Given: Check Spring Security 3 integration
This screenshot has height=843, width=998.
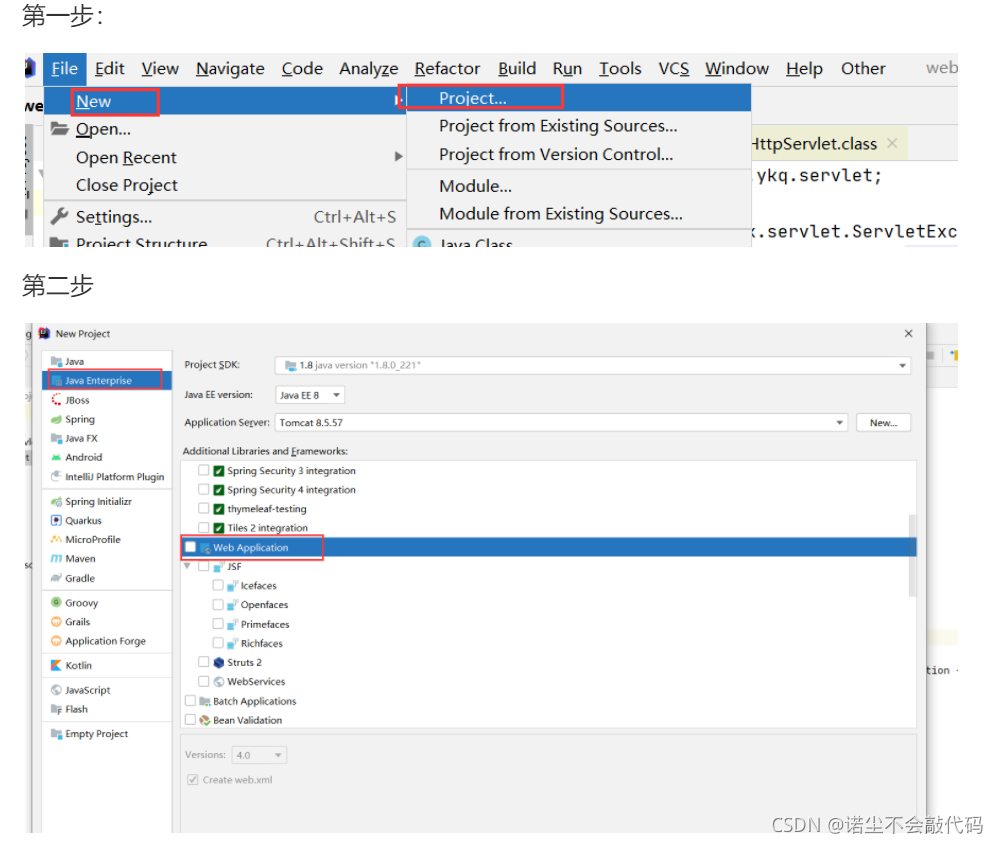Looking at the screenshot, I should [204, 470].
